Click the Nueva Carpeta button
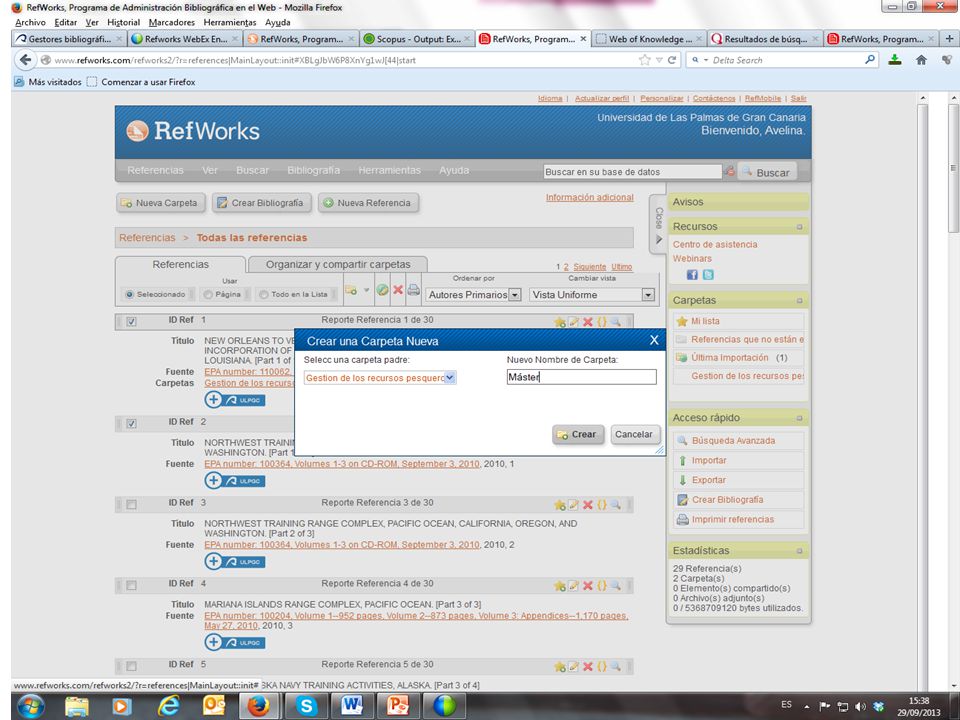This screenshot has height=720, width=960. click(x=160, y=203)
